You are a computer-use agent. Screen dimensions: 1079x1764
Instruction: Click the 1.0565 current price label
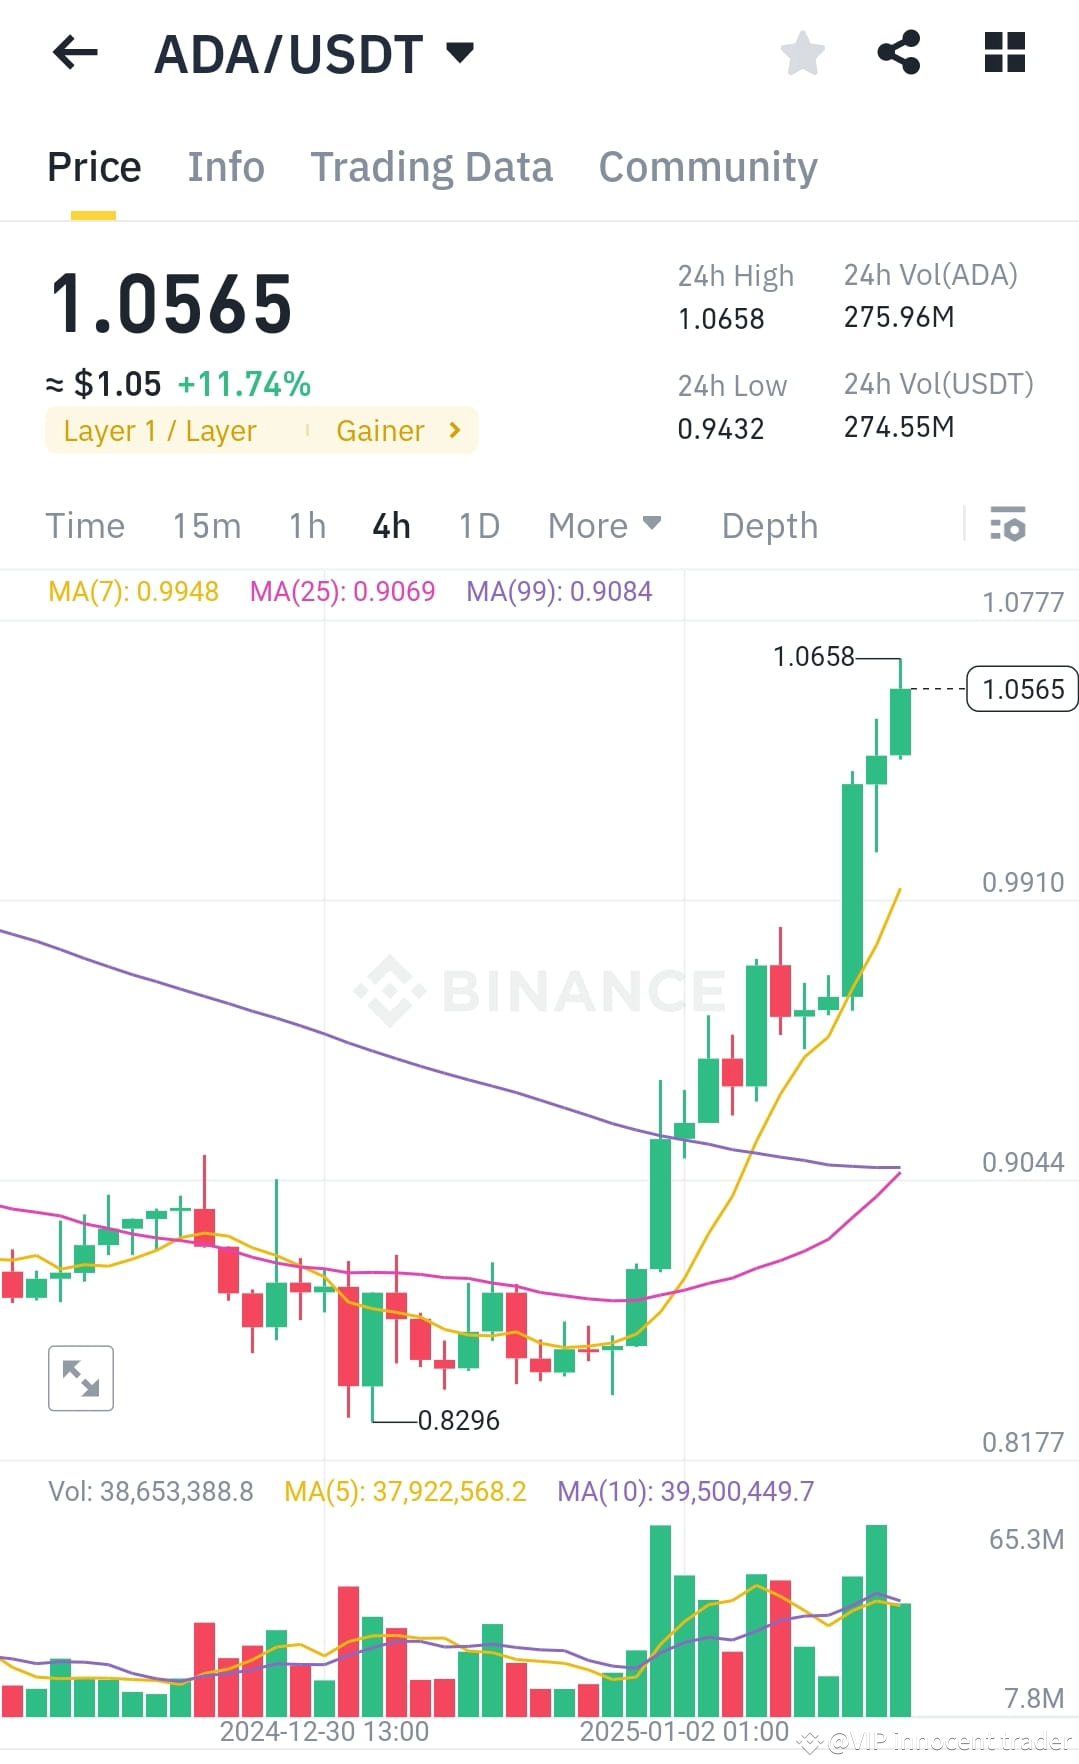[x=1021, y=688]
